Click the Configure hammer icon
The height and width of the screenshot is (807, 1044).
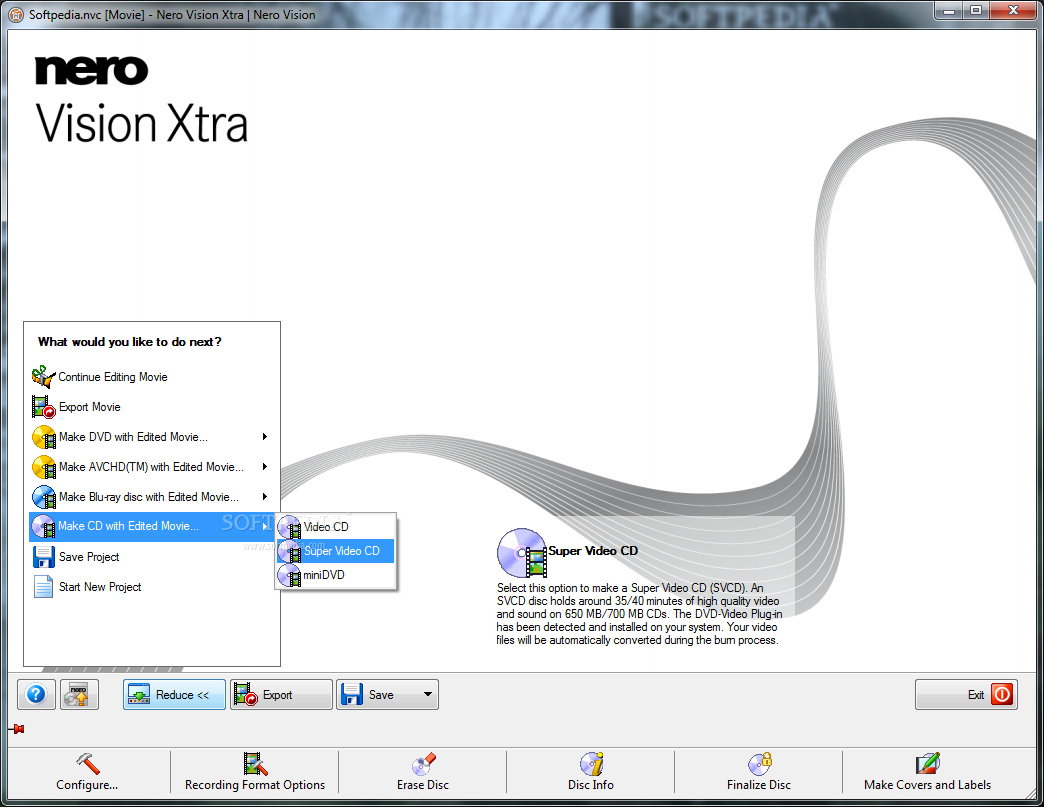pyautogui.click(x=87, y=764)
